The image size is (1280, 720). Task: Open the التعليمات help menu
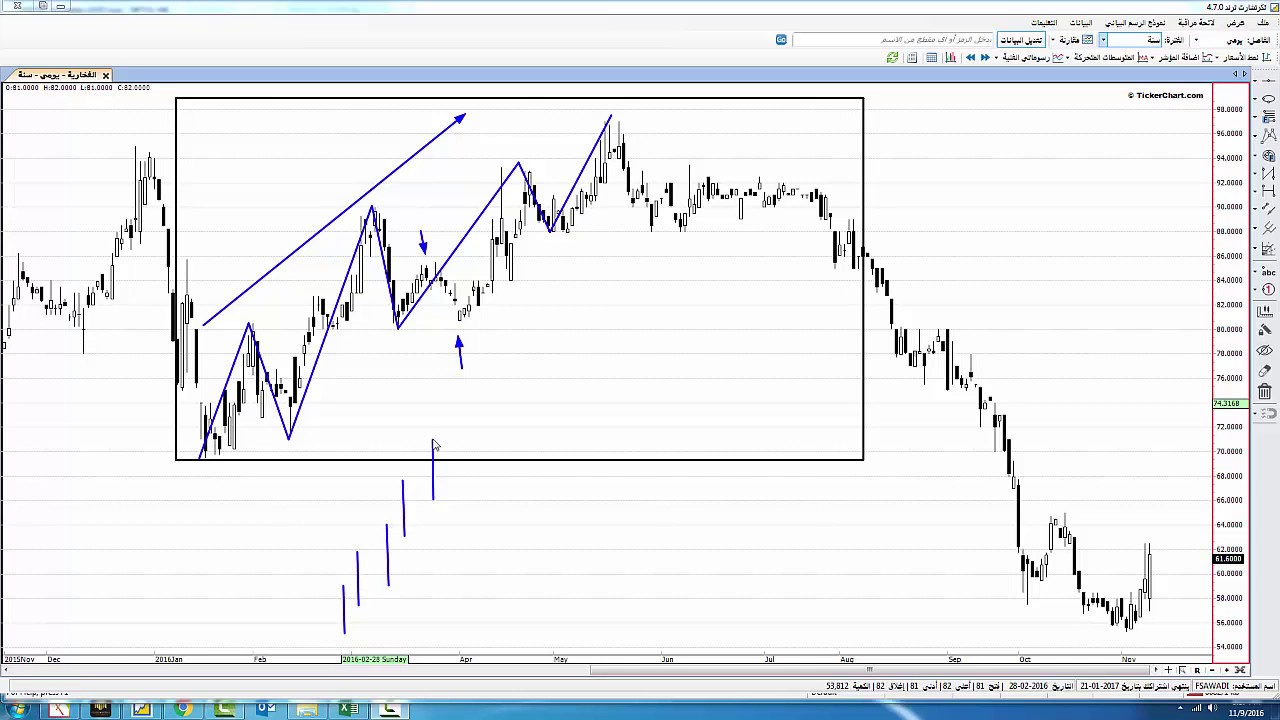pyautogui.click(x=1044, y=23)
